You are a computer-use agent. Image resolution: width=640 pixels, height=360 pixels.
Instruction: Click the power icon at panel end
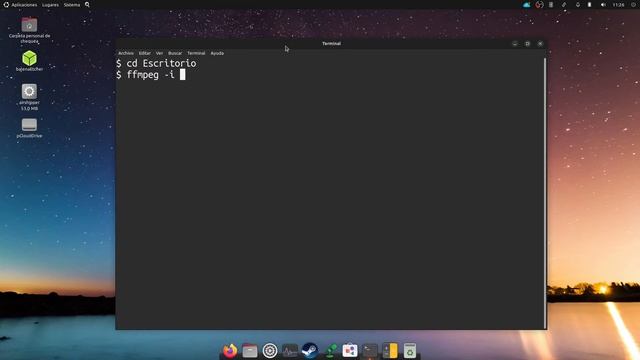coord(634,5)
